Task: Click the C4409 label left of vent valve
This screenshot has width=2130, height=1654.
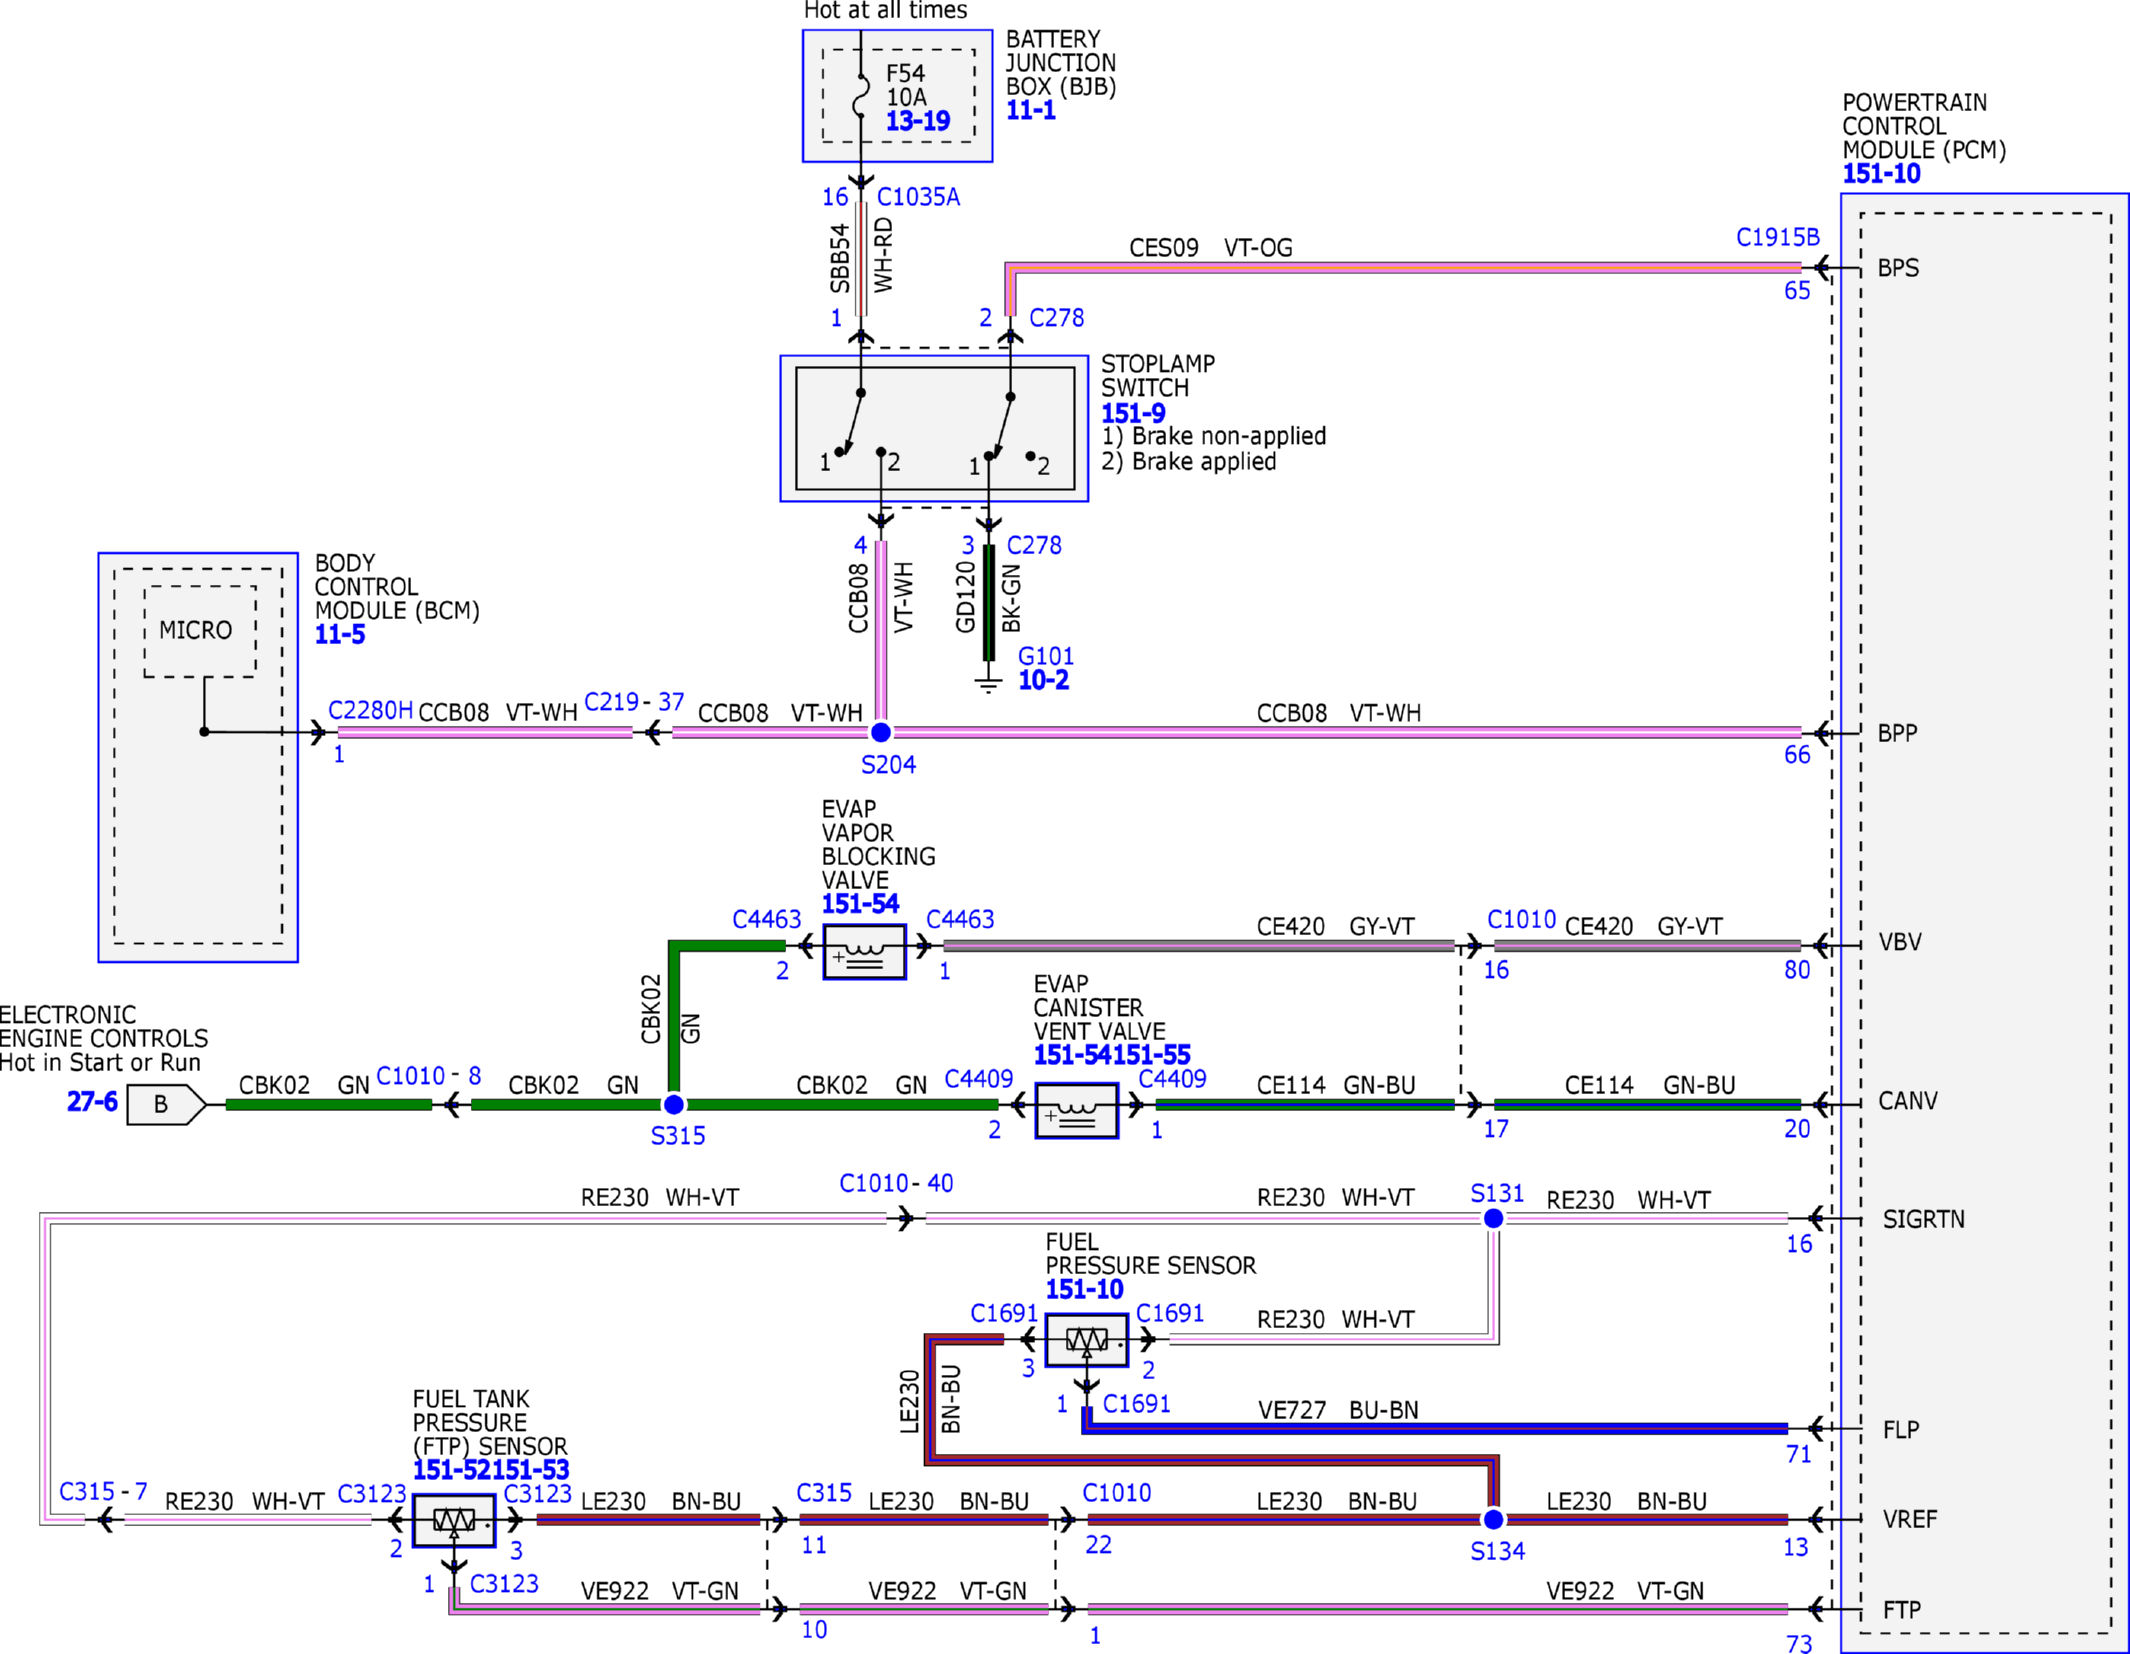Action: coord(978,1079)
